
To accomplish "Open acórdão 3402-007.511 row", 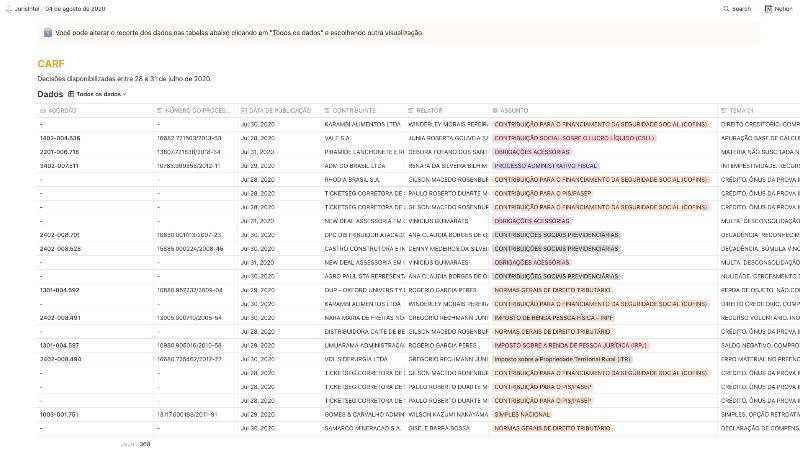I will coord(59,166).
